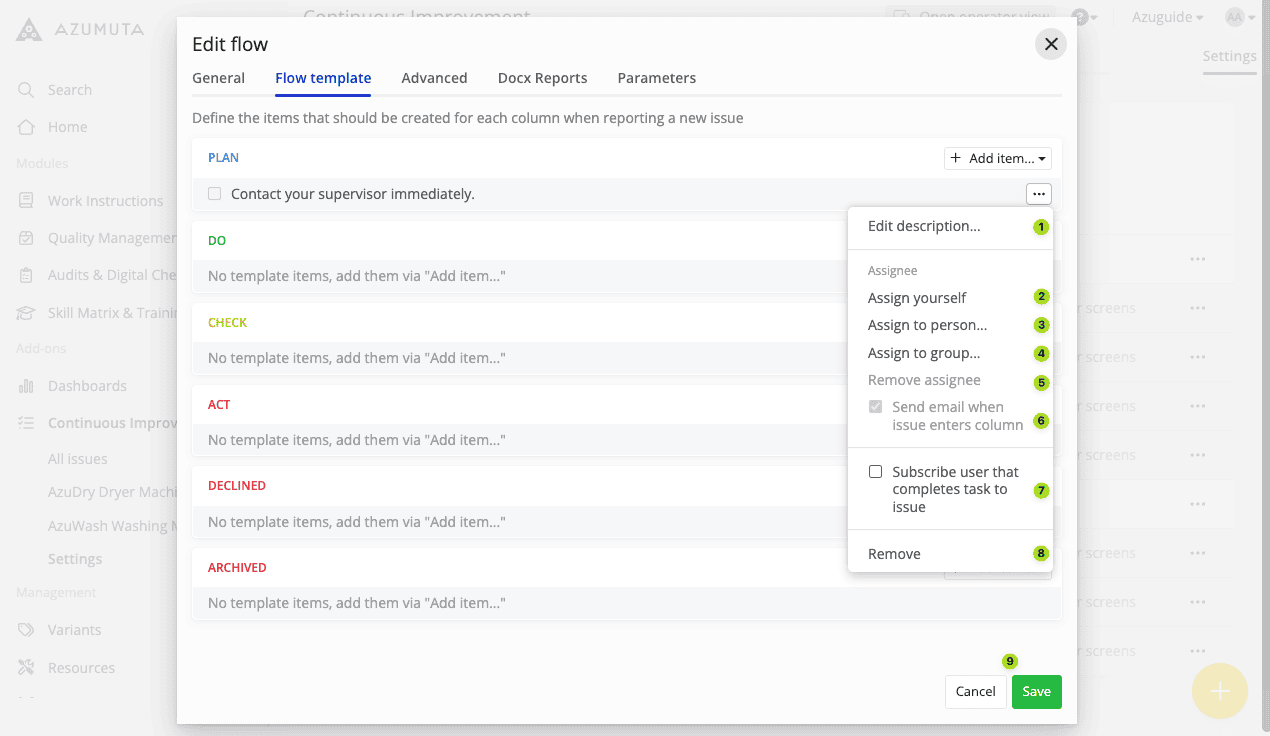Click the yellow plus floating button
This screenshot has width=1270, height=736.
coord(1220,691)
